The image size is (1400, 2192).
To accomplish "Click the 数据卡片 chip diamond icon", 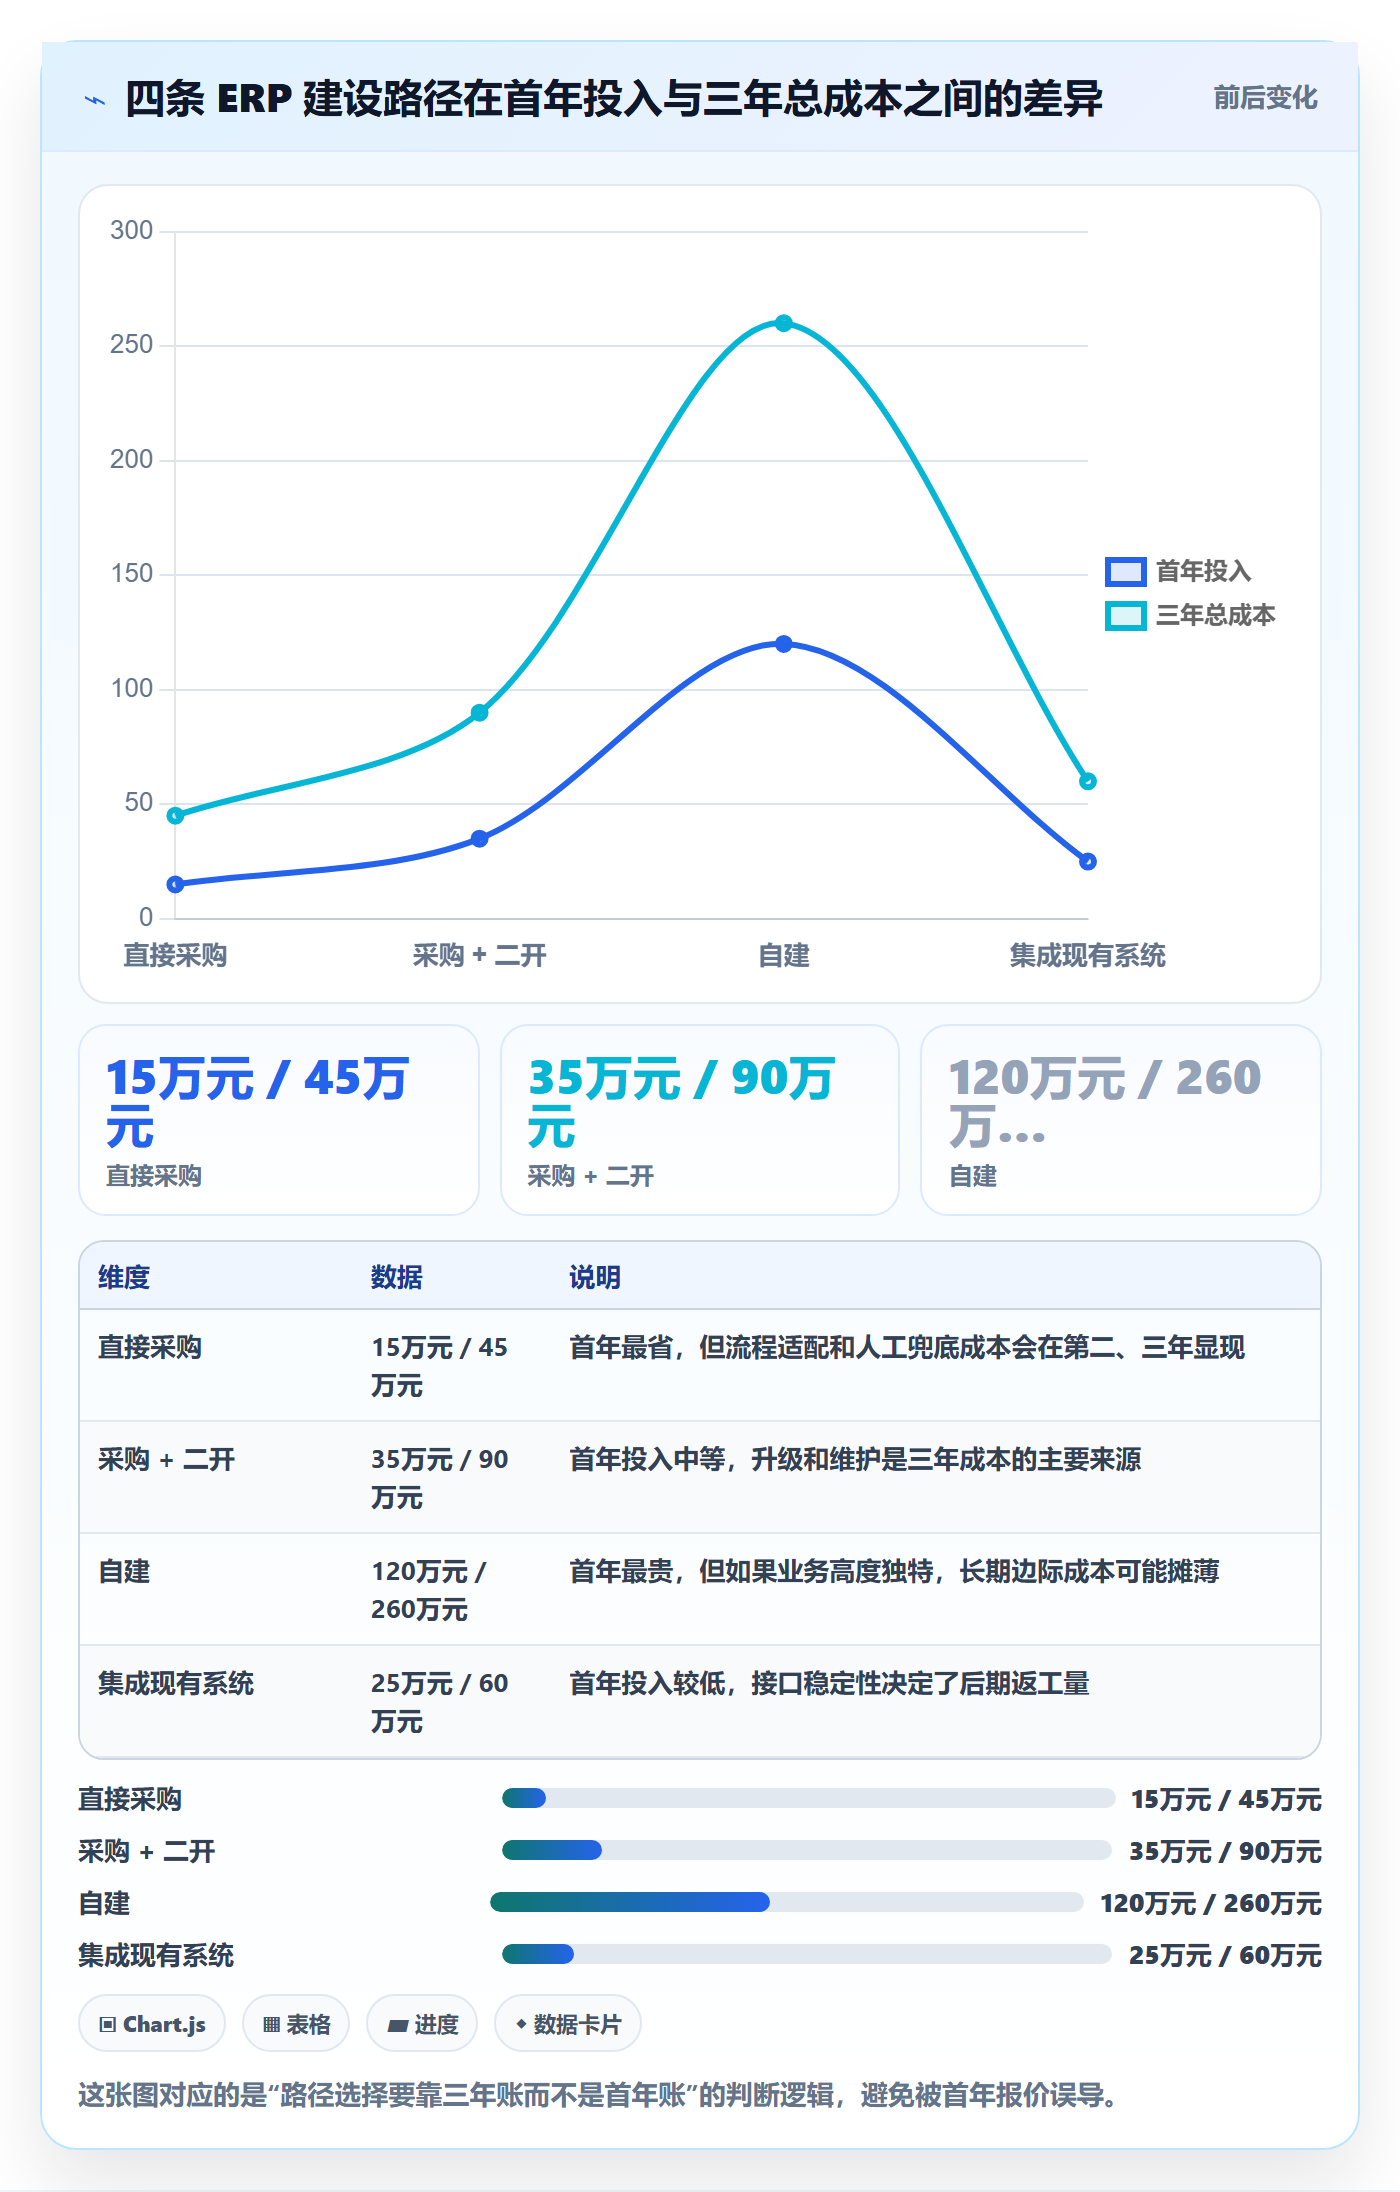I will tap(521, 2024).
